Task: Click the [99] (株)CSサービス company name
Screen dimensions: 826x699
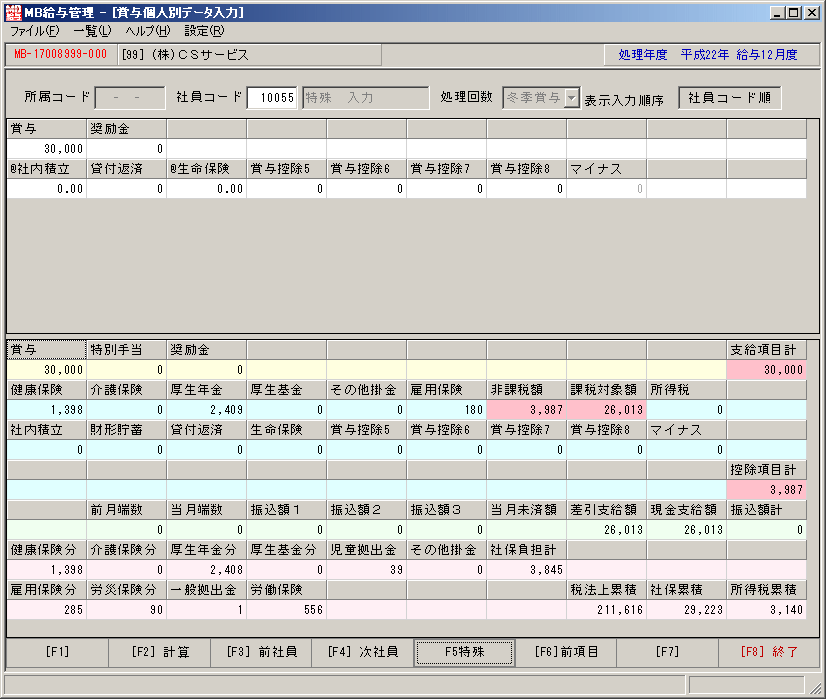Action: coord(185,55)
